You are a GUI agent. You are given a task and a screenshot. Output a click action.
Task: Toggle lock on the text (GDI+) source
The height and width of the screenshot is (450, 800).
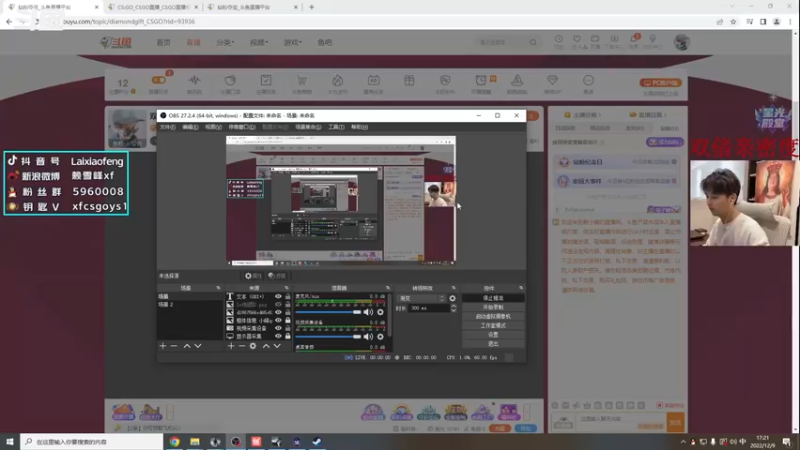288,296
